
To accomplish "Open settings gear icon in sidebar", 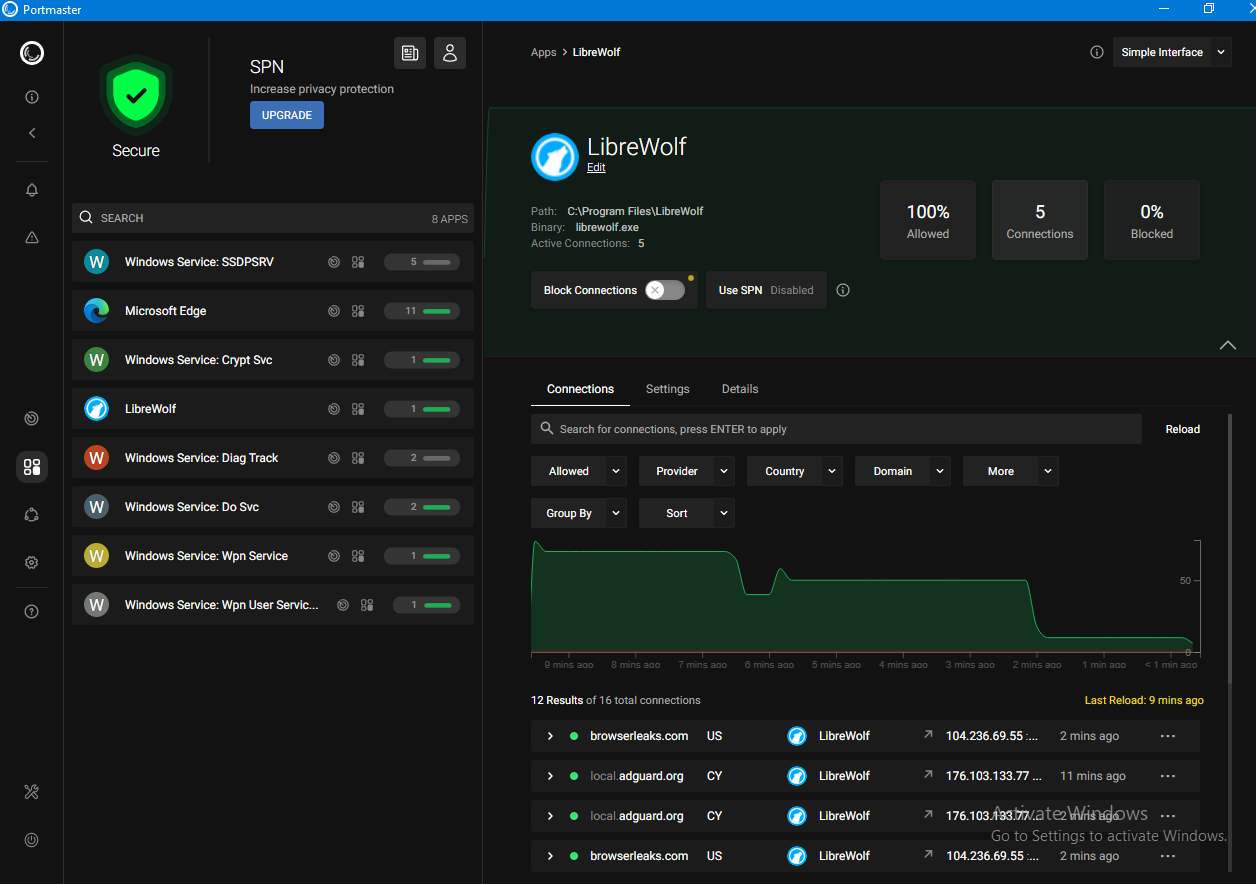I will point(32,563).
